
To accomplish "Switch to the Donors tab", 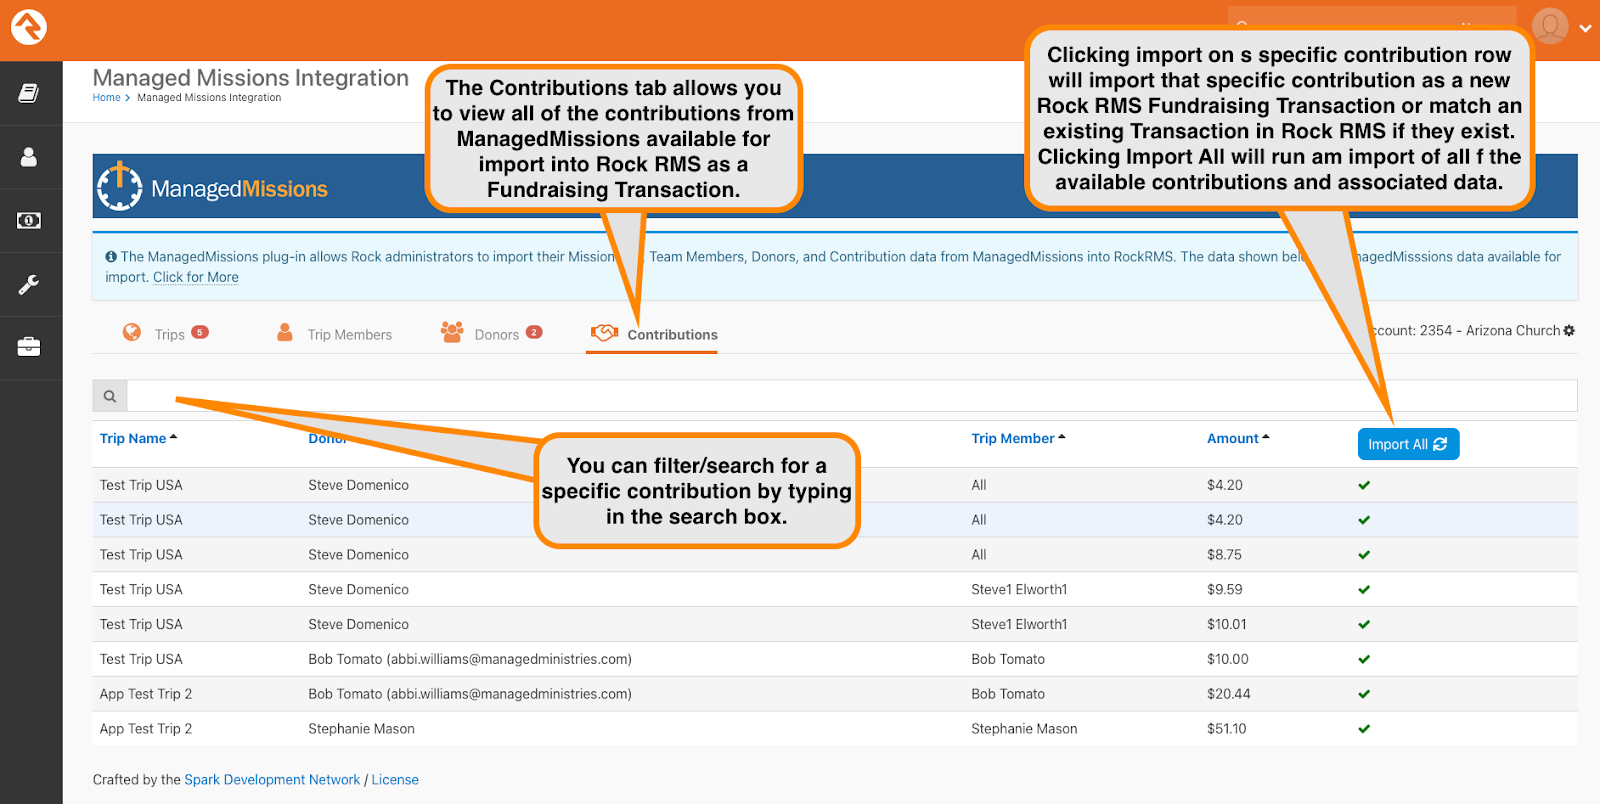I will tap(492, 334).
